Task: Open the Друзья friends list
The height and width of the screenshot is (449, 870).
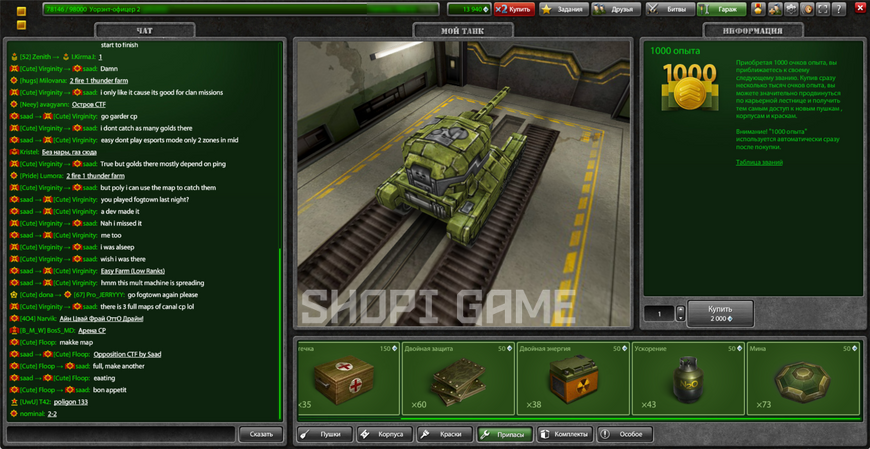Action: pos(616,9)
